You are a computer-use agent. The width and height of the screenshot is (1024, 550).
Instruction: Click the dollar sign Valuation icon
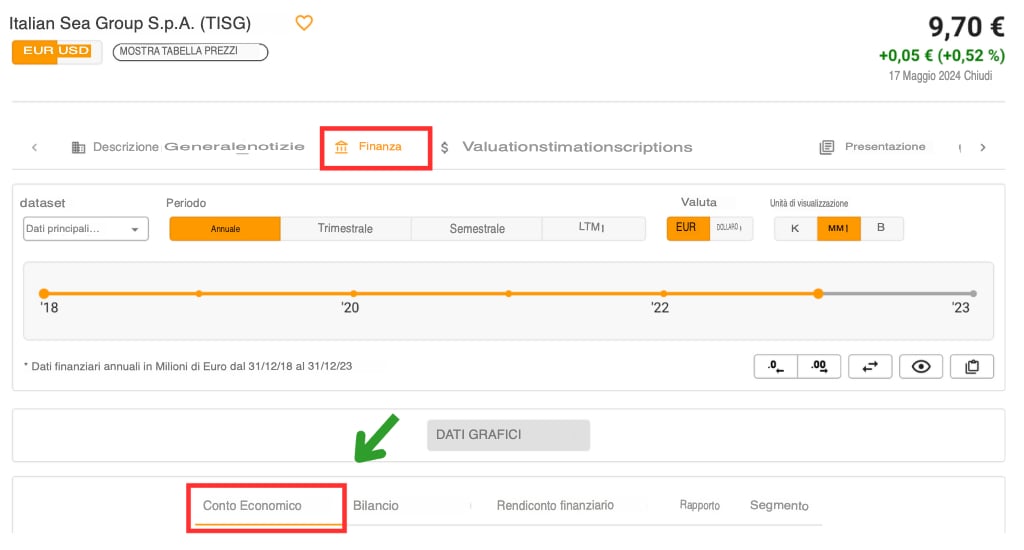point(445,147)
